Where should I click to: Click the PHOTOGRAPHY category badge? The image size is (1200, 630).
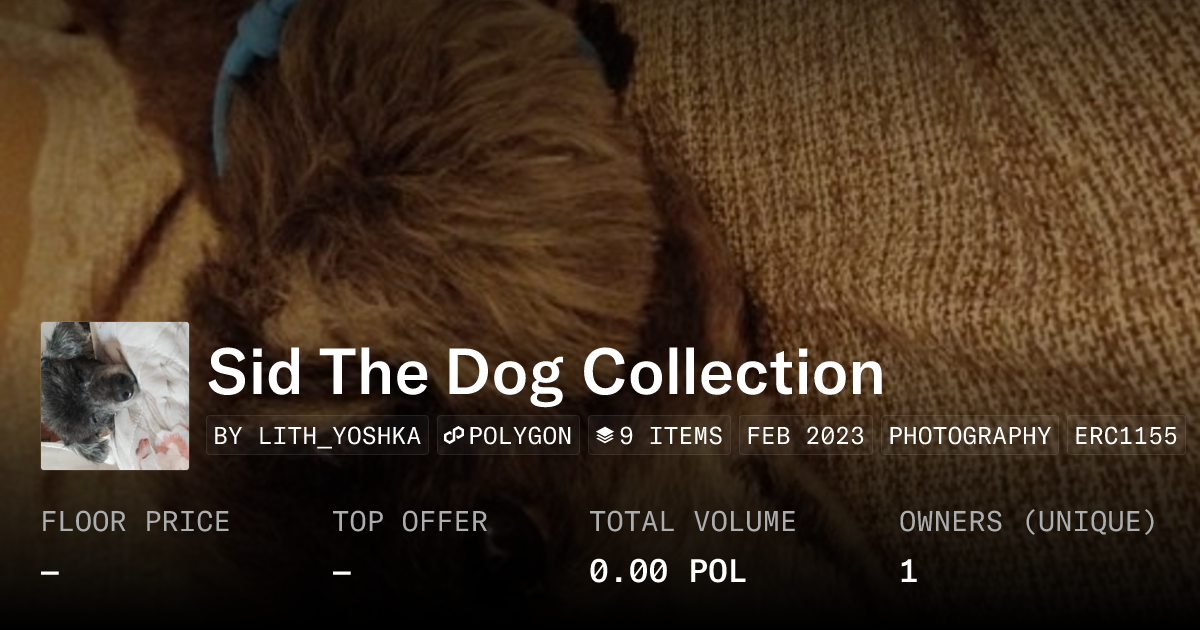[x=970, y=436]
